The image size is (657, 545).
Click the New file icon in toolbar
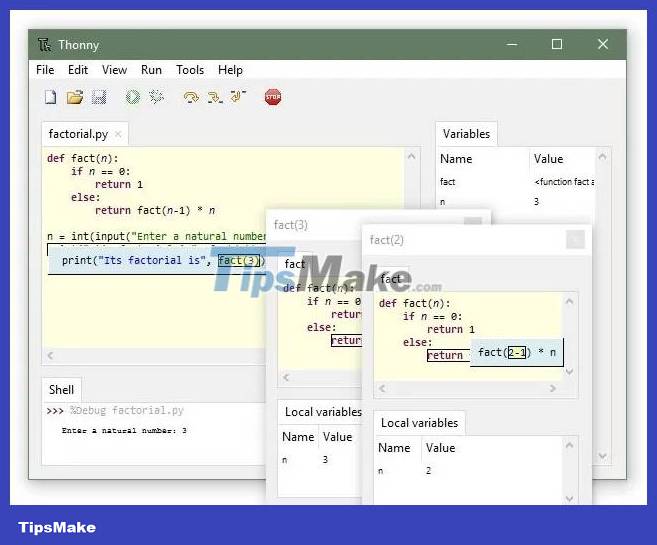point(50,97)
